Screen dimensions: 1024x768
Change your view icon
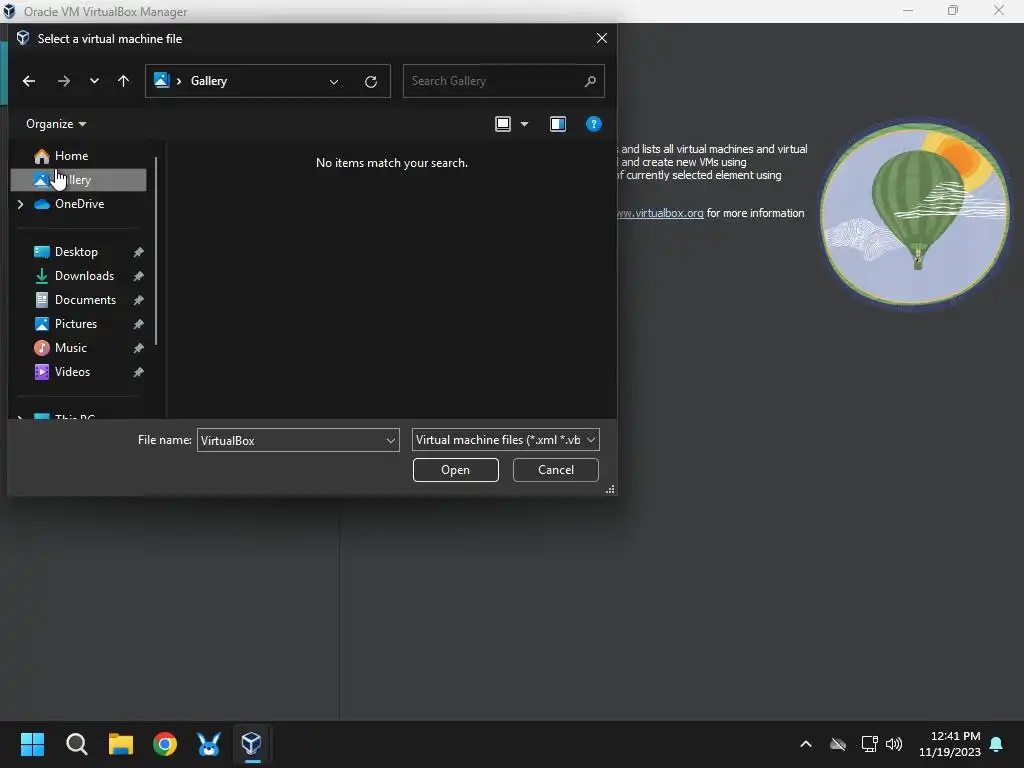coord(503,124)
